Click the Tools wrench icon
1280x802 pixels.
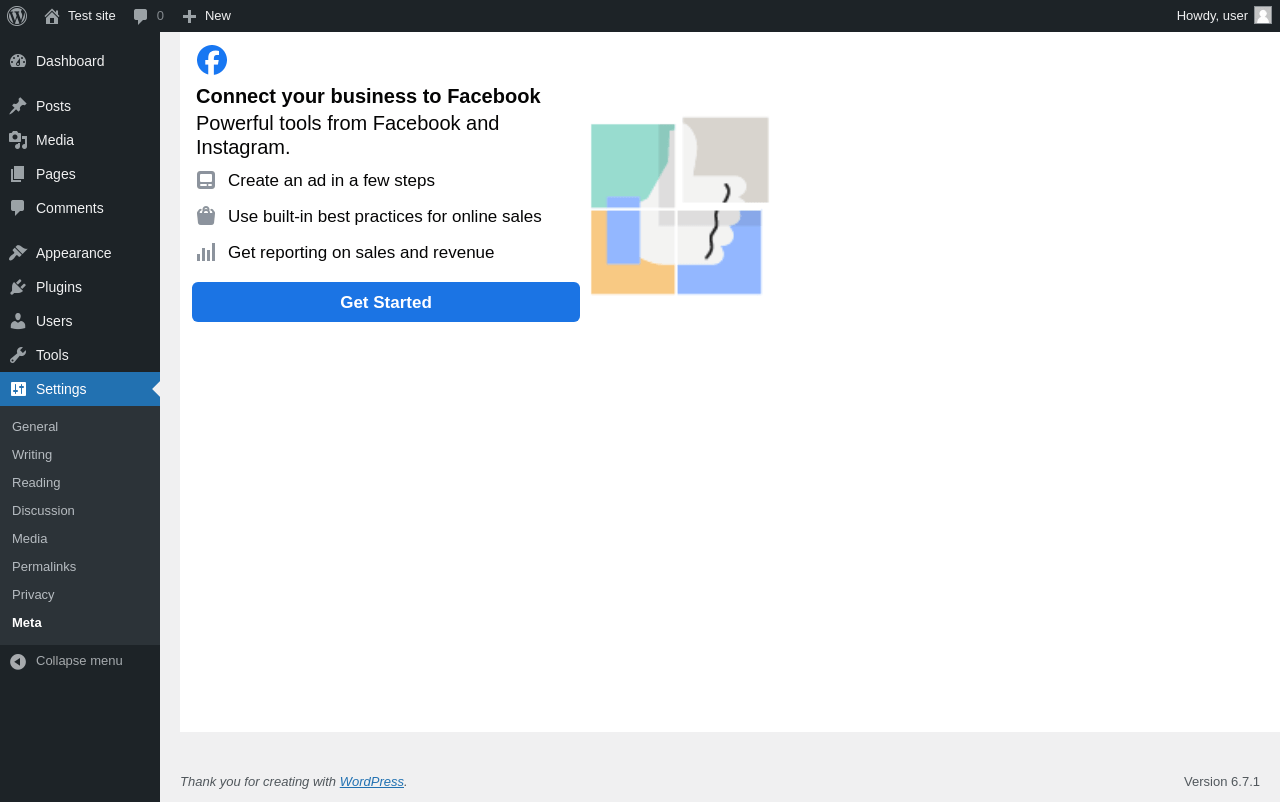[18, 355]
